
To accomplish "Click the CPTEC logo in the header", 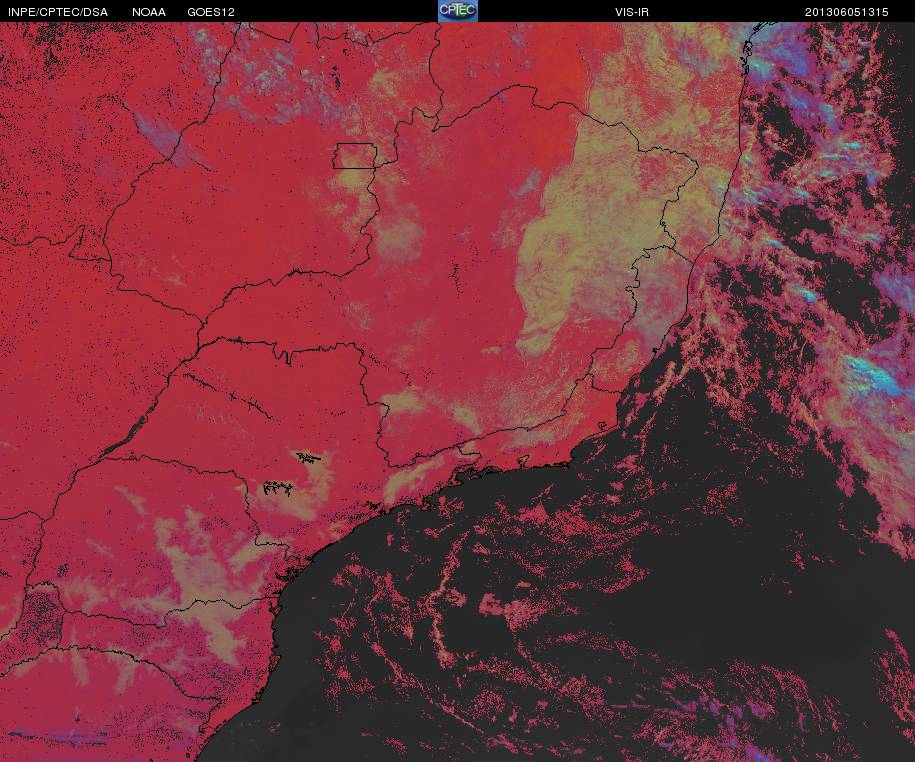I will (x=458, y=11).
